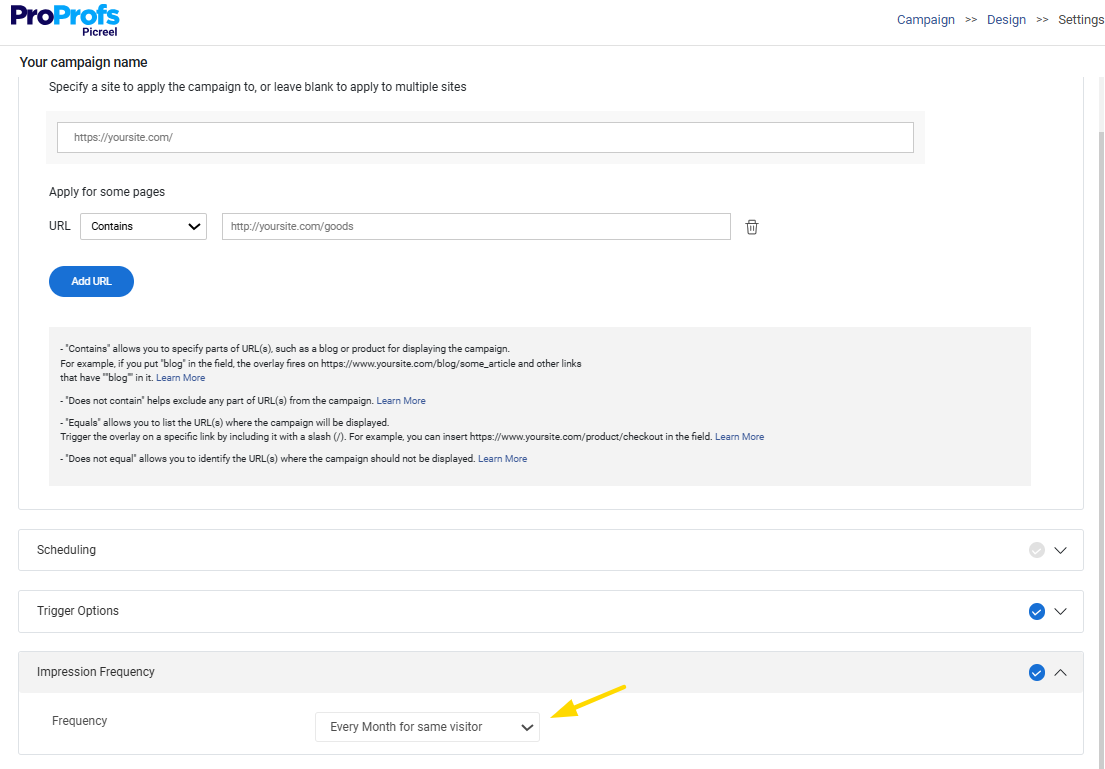This screenshot has width=1105, height=769.
Task: Click the Trigger Options blue checkmark icon
Action: (1037, 611)
